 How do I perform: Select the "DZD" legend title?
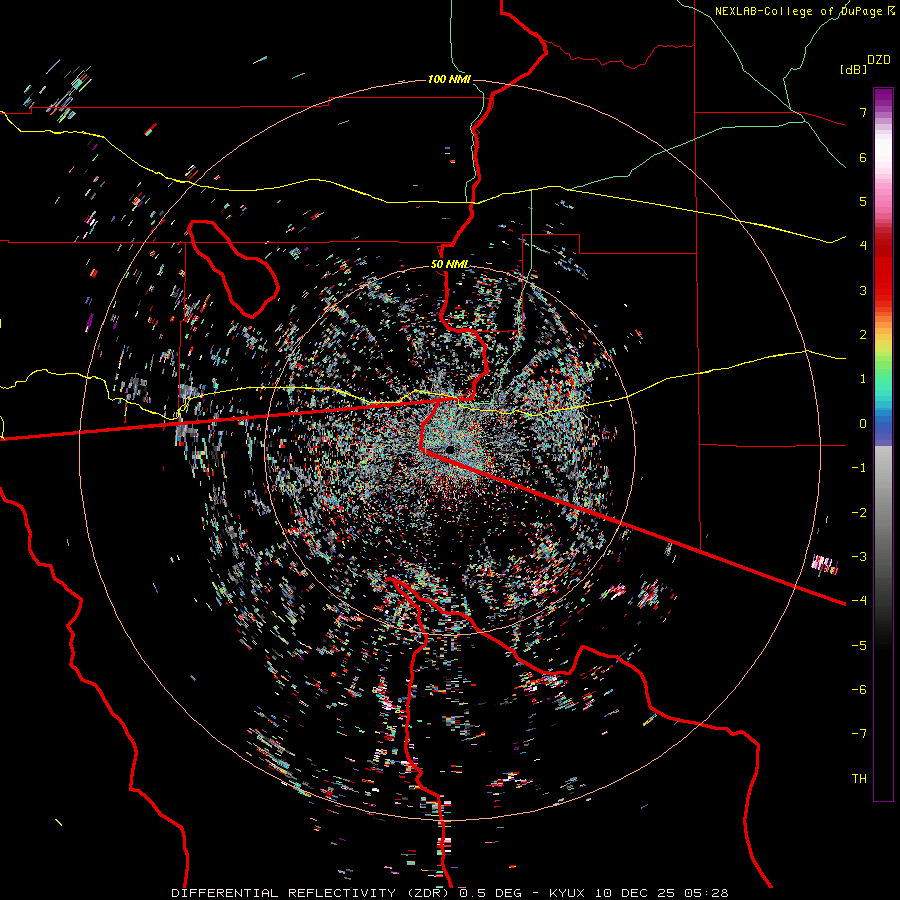[x=878, y=60]
